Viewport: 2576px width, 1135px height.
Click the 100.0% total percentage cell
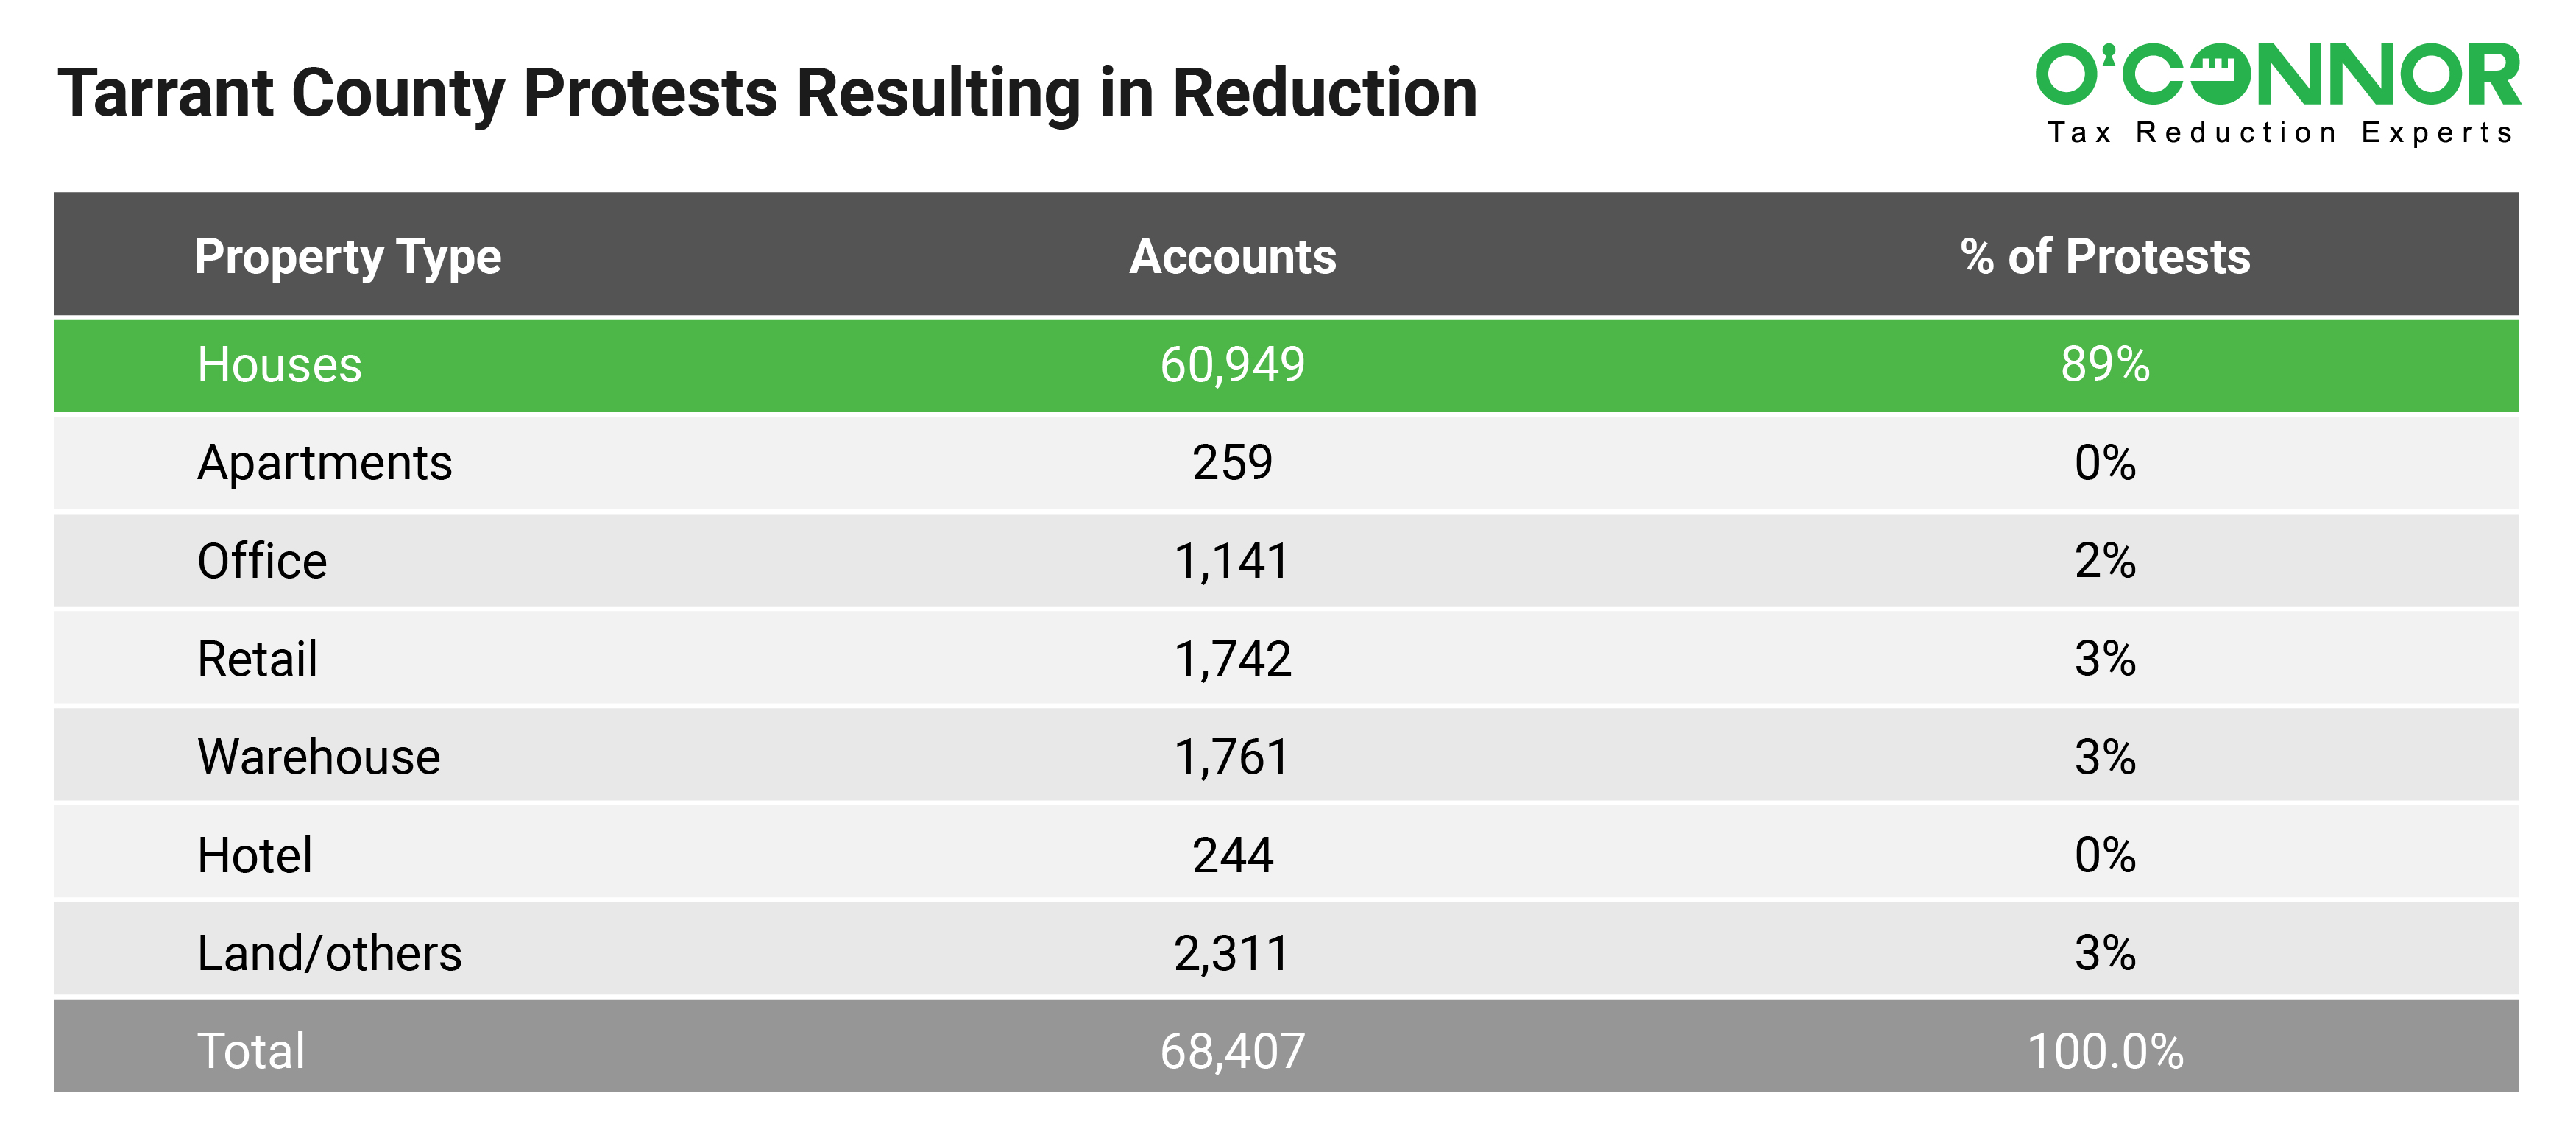pos(2105,1052)
